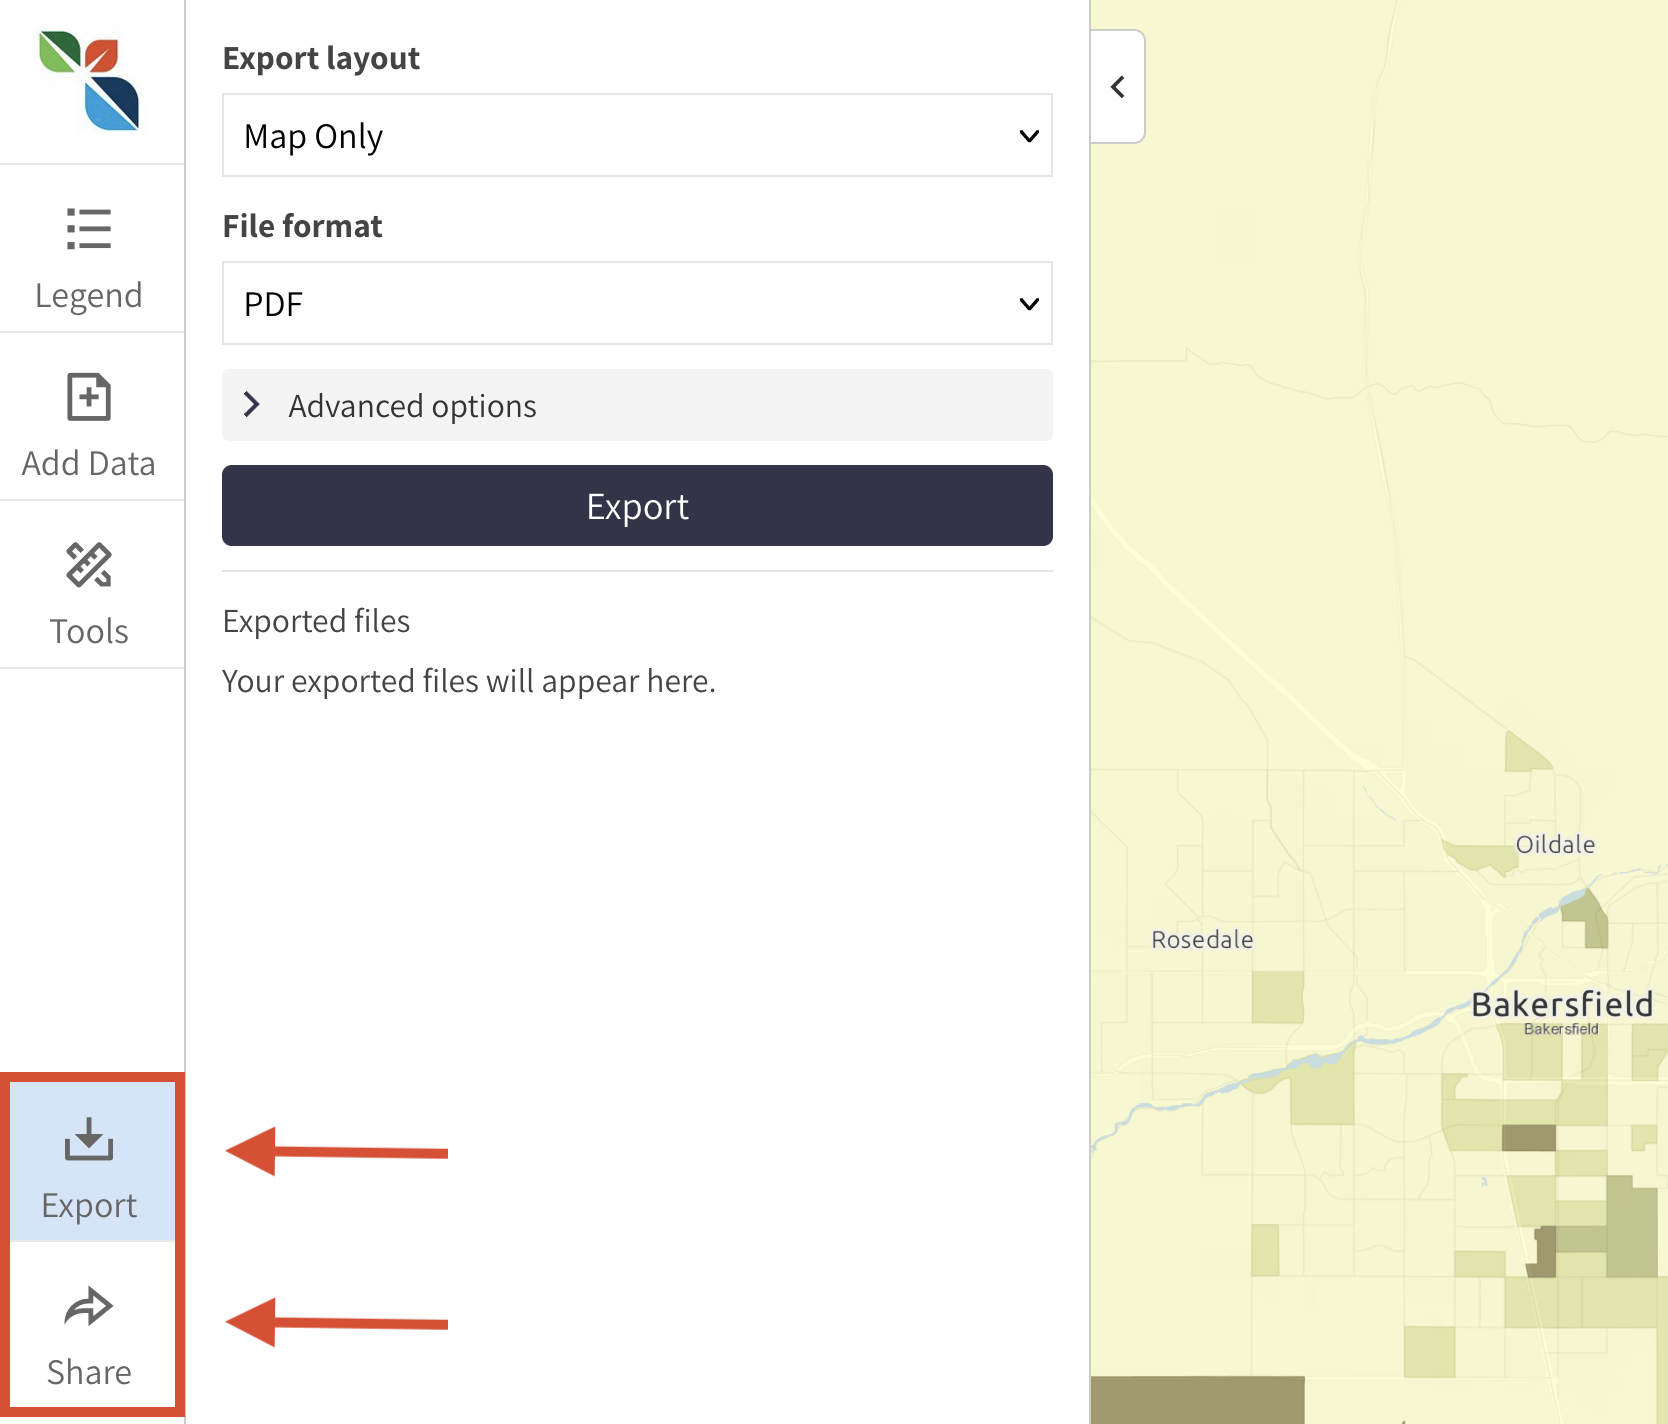Screen dimensions: 1668x1424
Task: Click the download arrow inside Export icon
Action: (x=89, y=1140)
